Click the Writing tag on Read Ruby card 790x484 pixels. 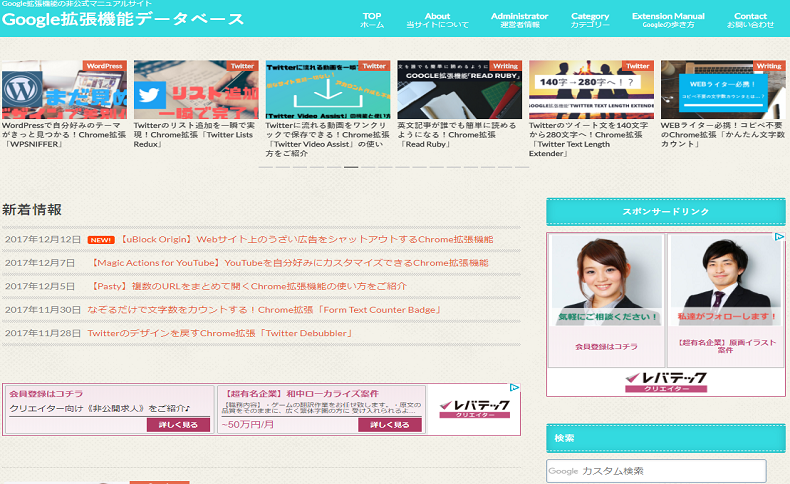[505, 66]
